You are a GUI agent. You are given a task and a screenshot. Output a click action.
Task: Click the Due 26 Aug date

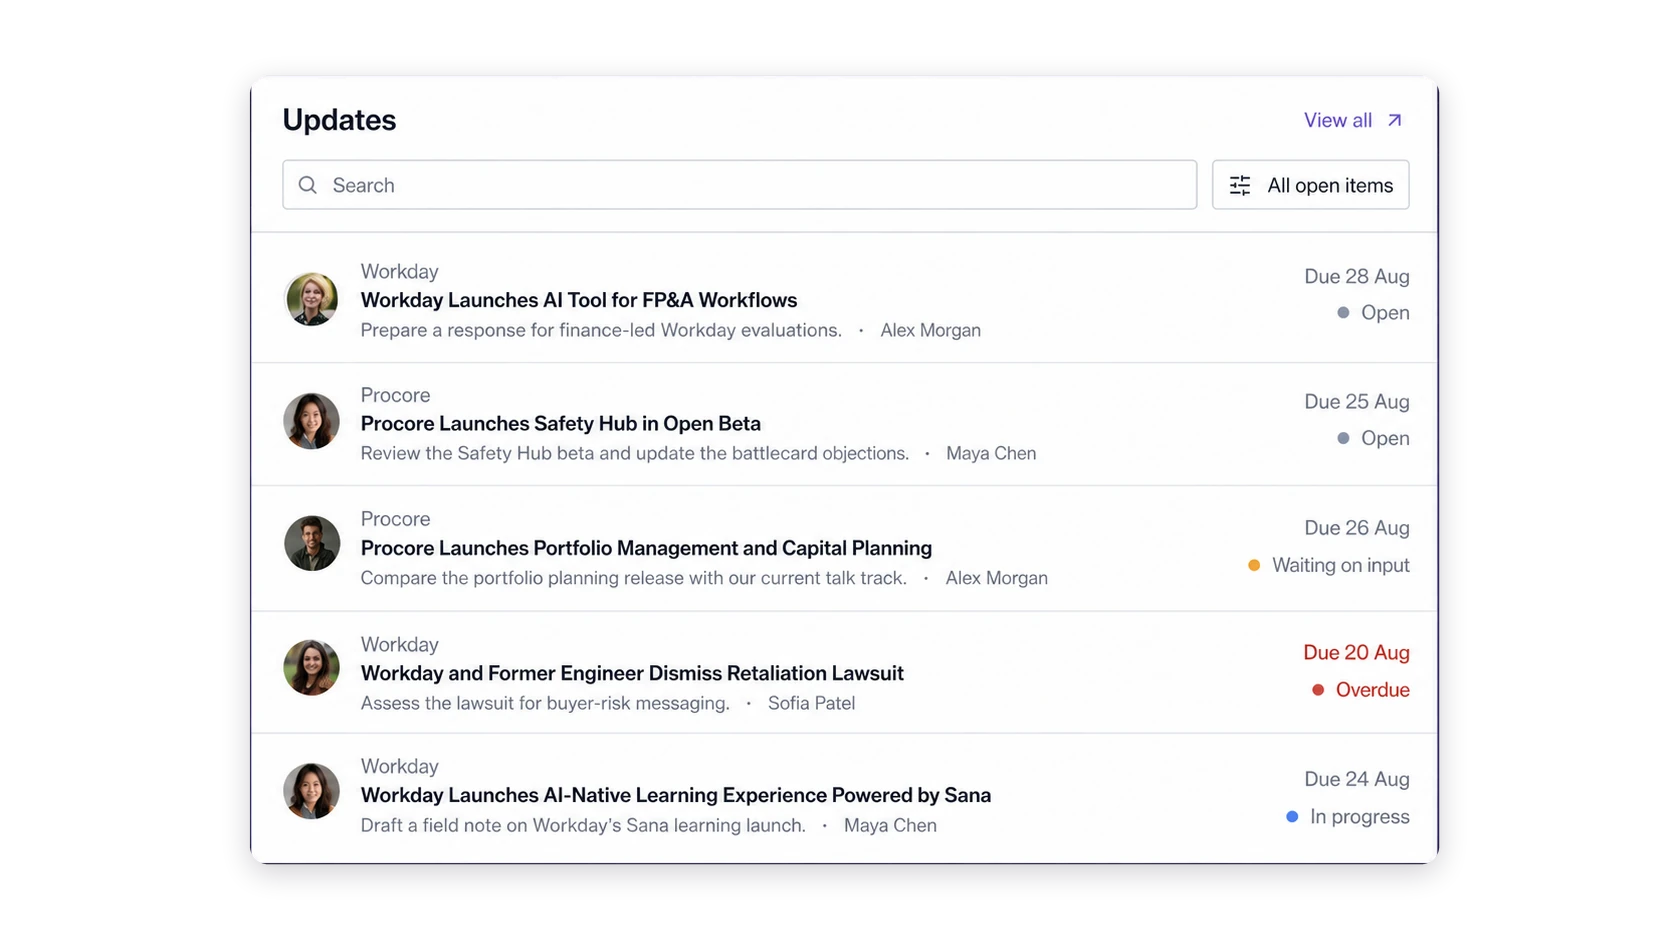pyautogui.click(x=1356, y=528)
